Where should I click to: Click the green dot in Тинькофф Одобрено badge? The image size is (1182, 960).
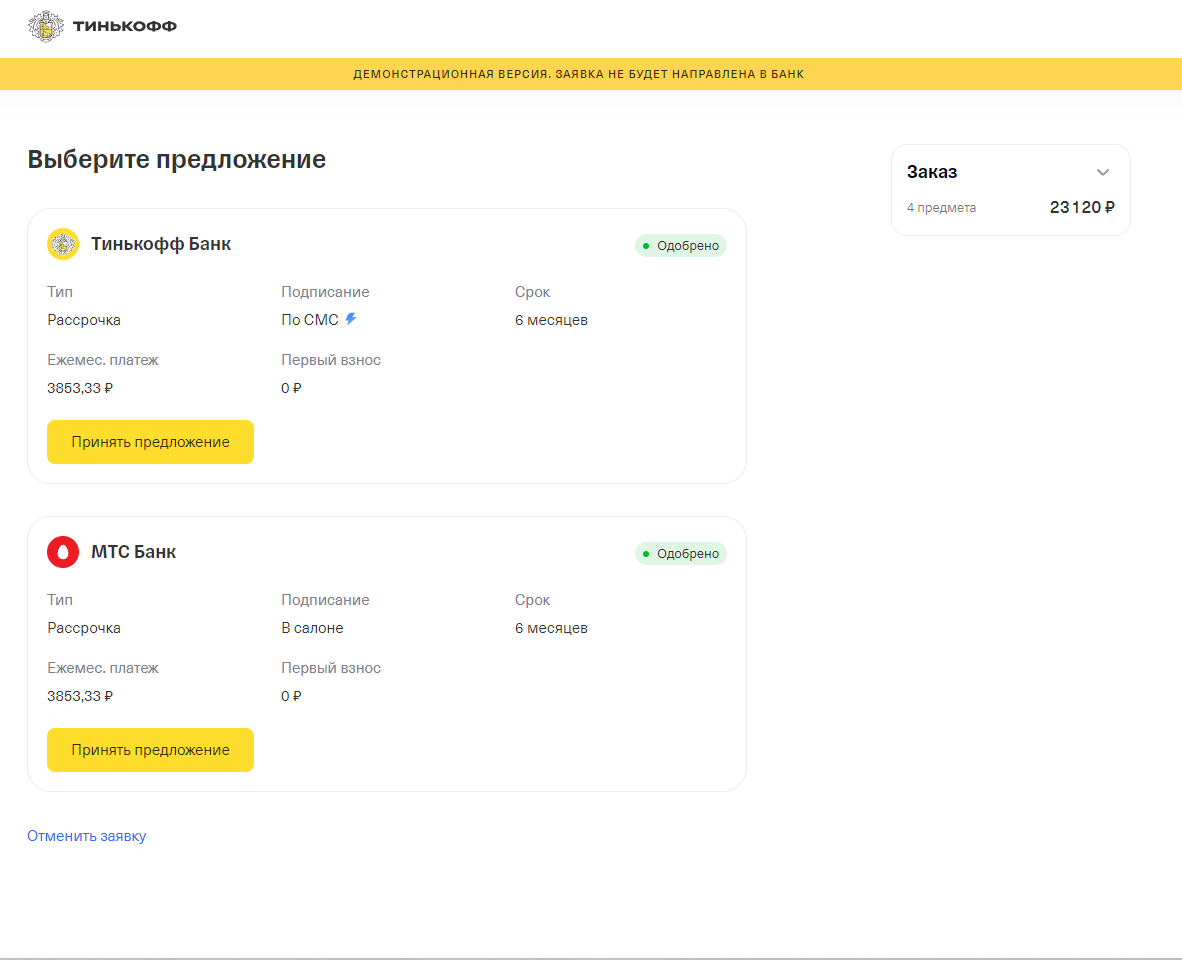[646, 246]
